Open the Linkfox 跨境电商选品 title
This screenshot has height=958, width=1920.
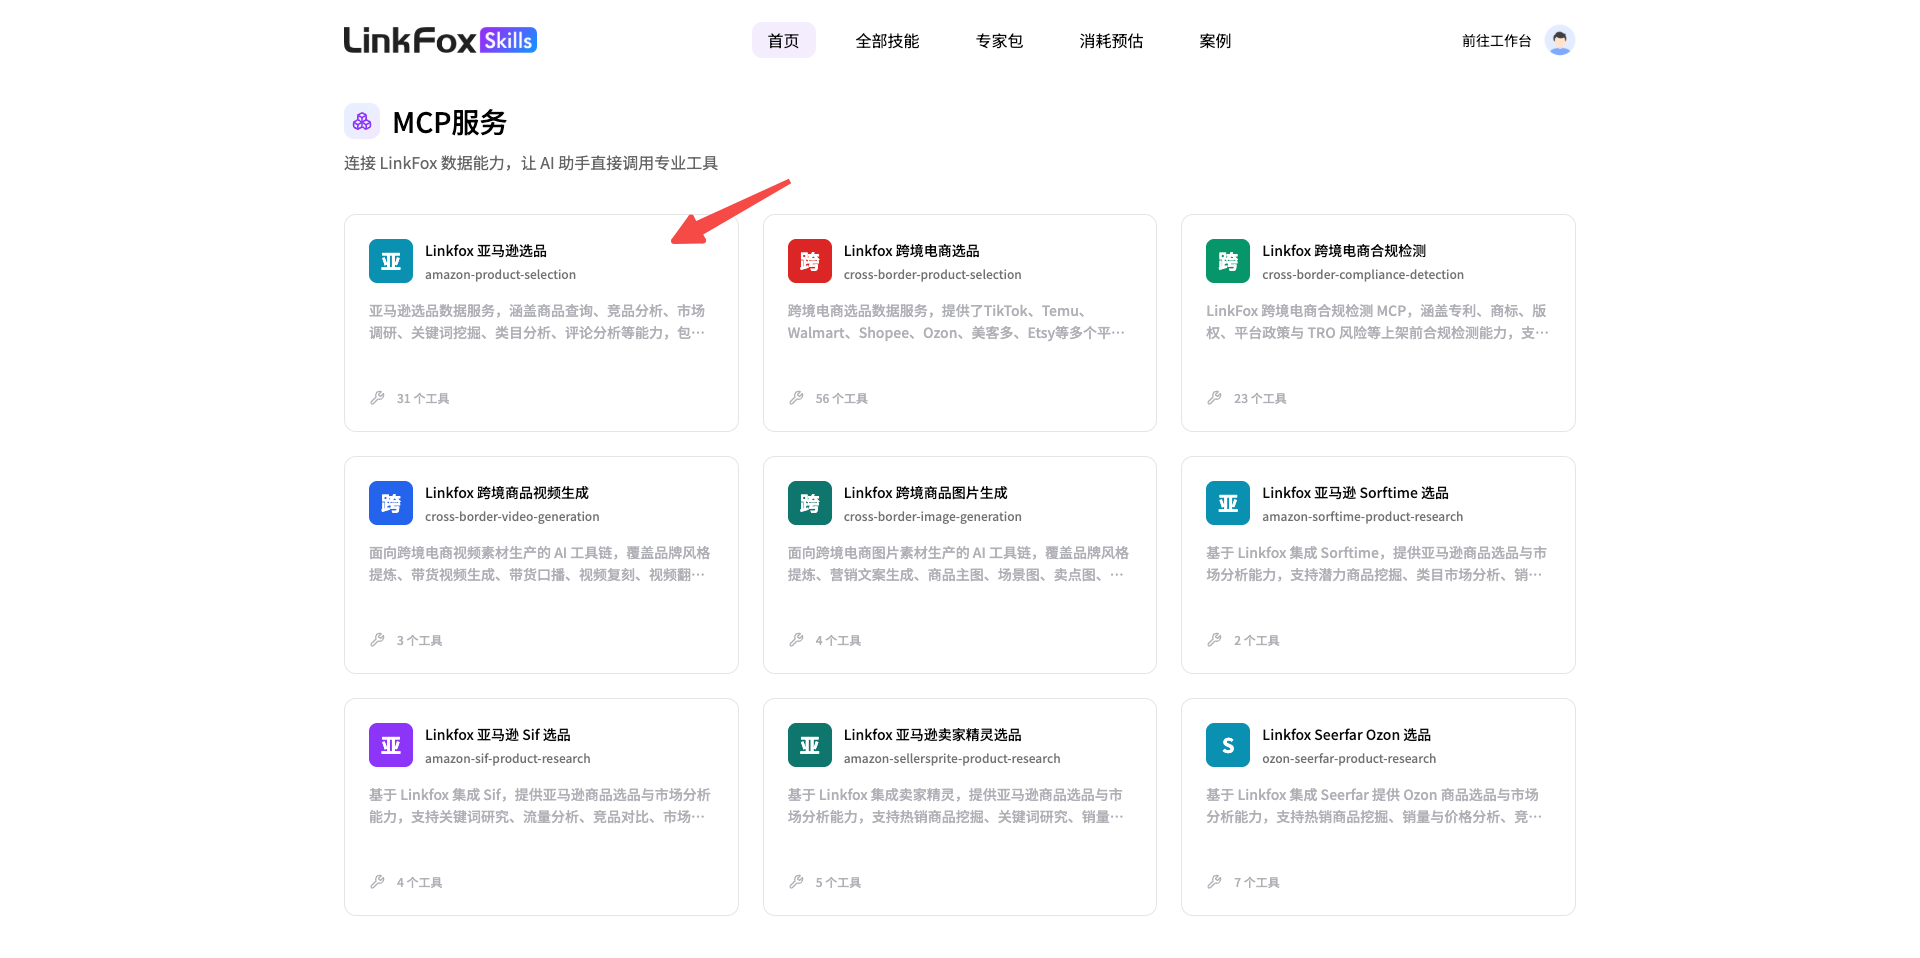pyautogui.click(x=912, y=251)
